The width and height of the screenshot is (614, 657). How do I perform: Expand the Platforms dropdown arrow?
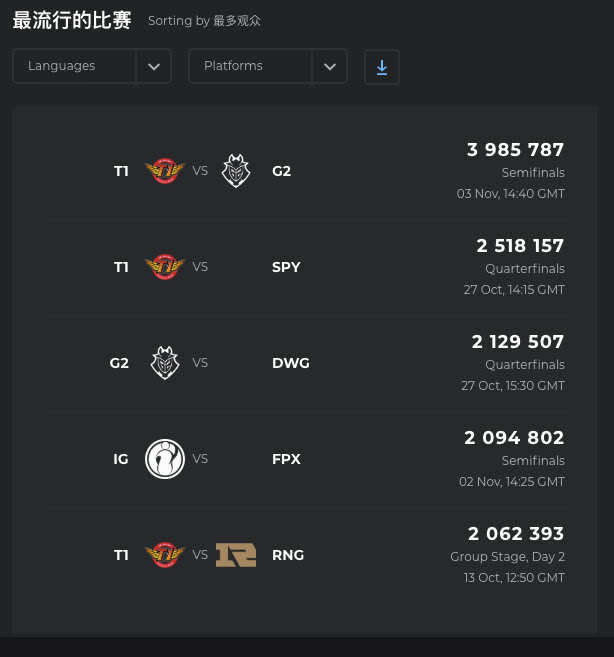(330, 66)
